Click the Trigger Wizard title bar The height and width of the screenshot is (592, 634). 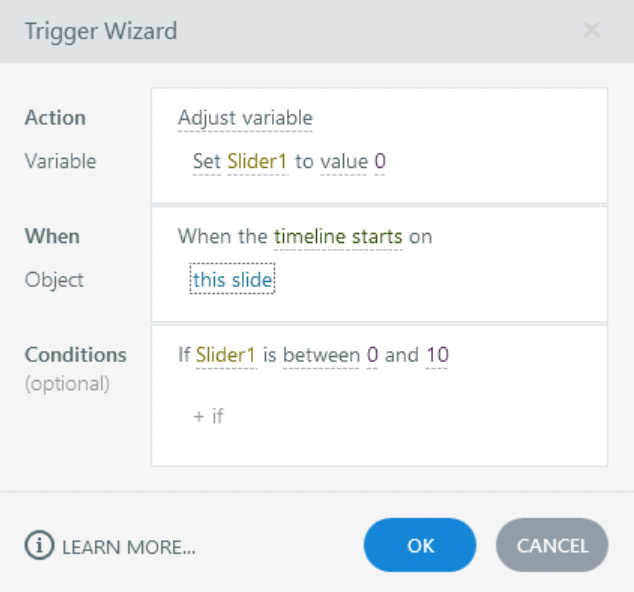(x=317, y=31)
